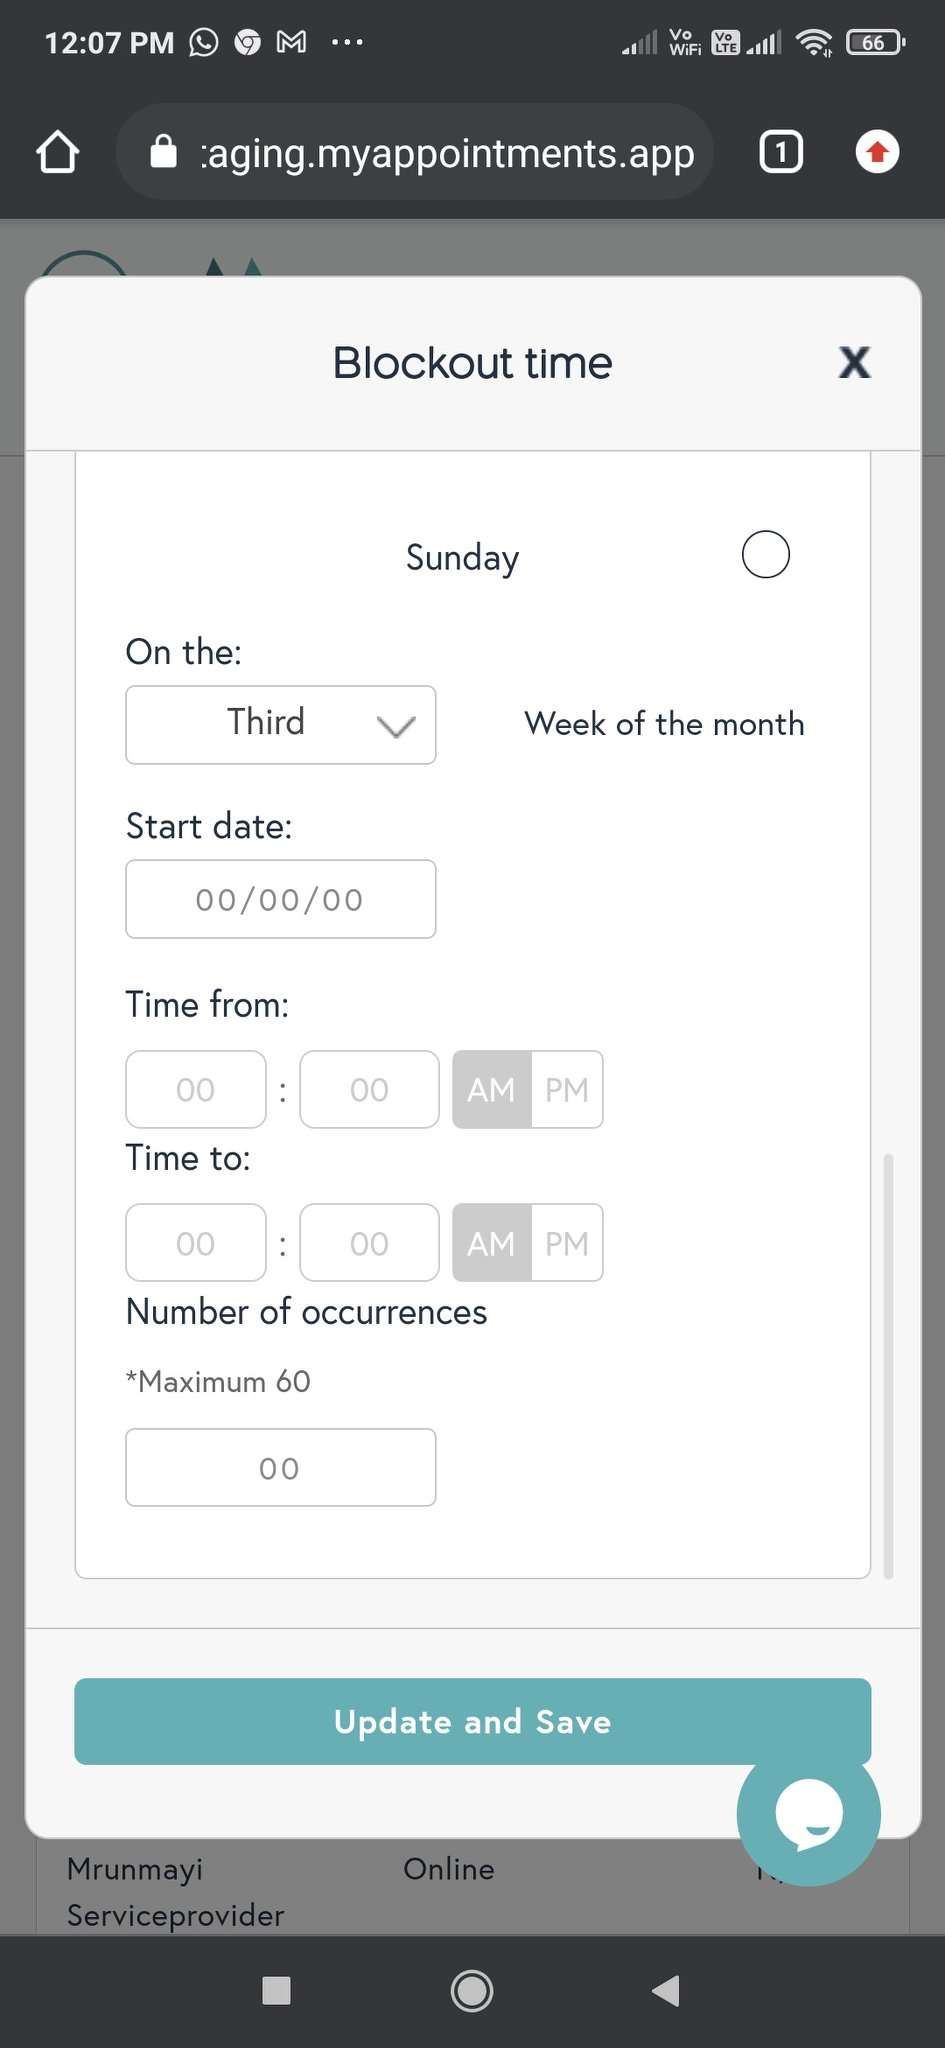The image size is (945, 2048).
Task: Set Time from to PM
Action: point(567,1089)
